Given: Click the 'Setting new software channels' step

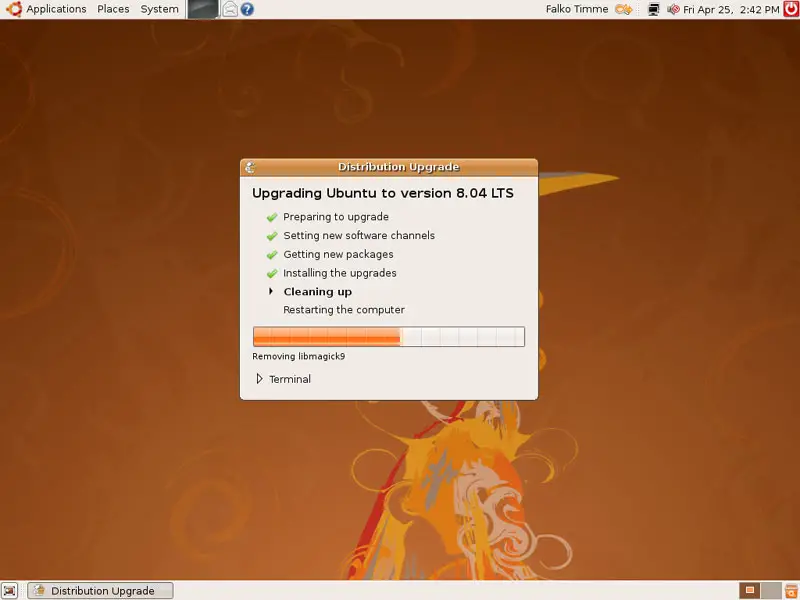Looking at the screenshot, I should tap(359, 235).
